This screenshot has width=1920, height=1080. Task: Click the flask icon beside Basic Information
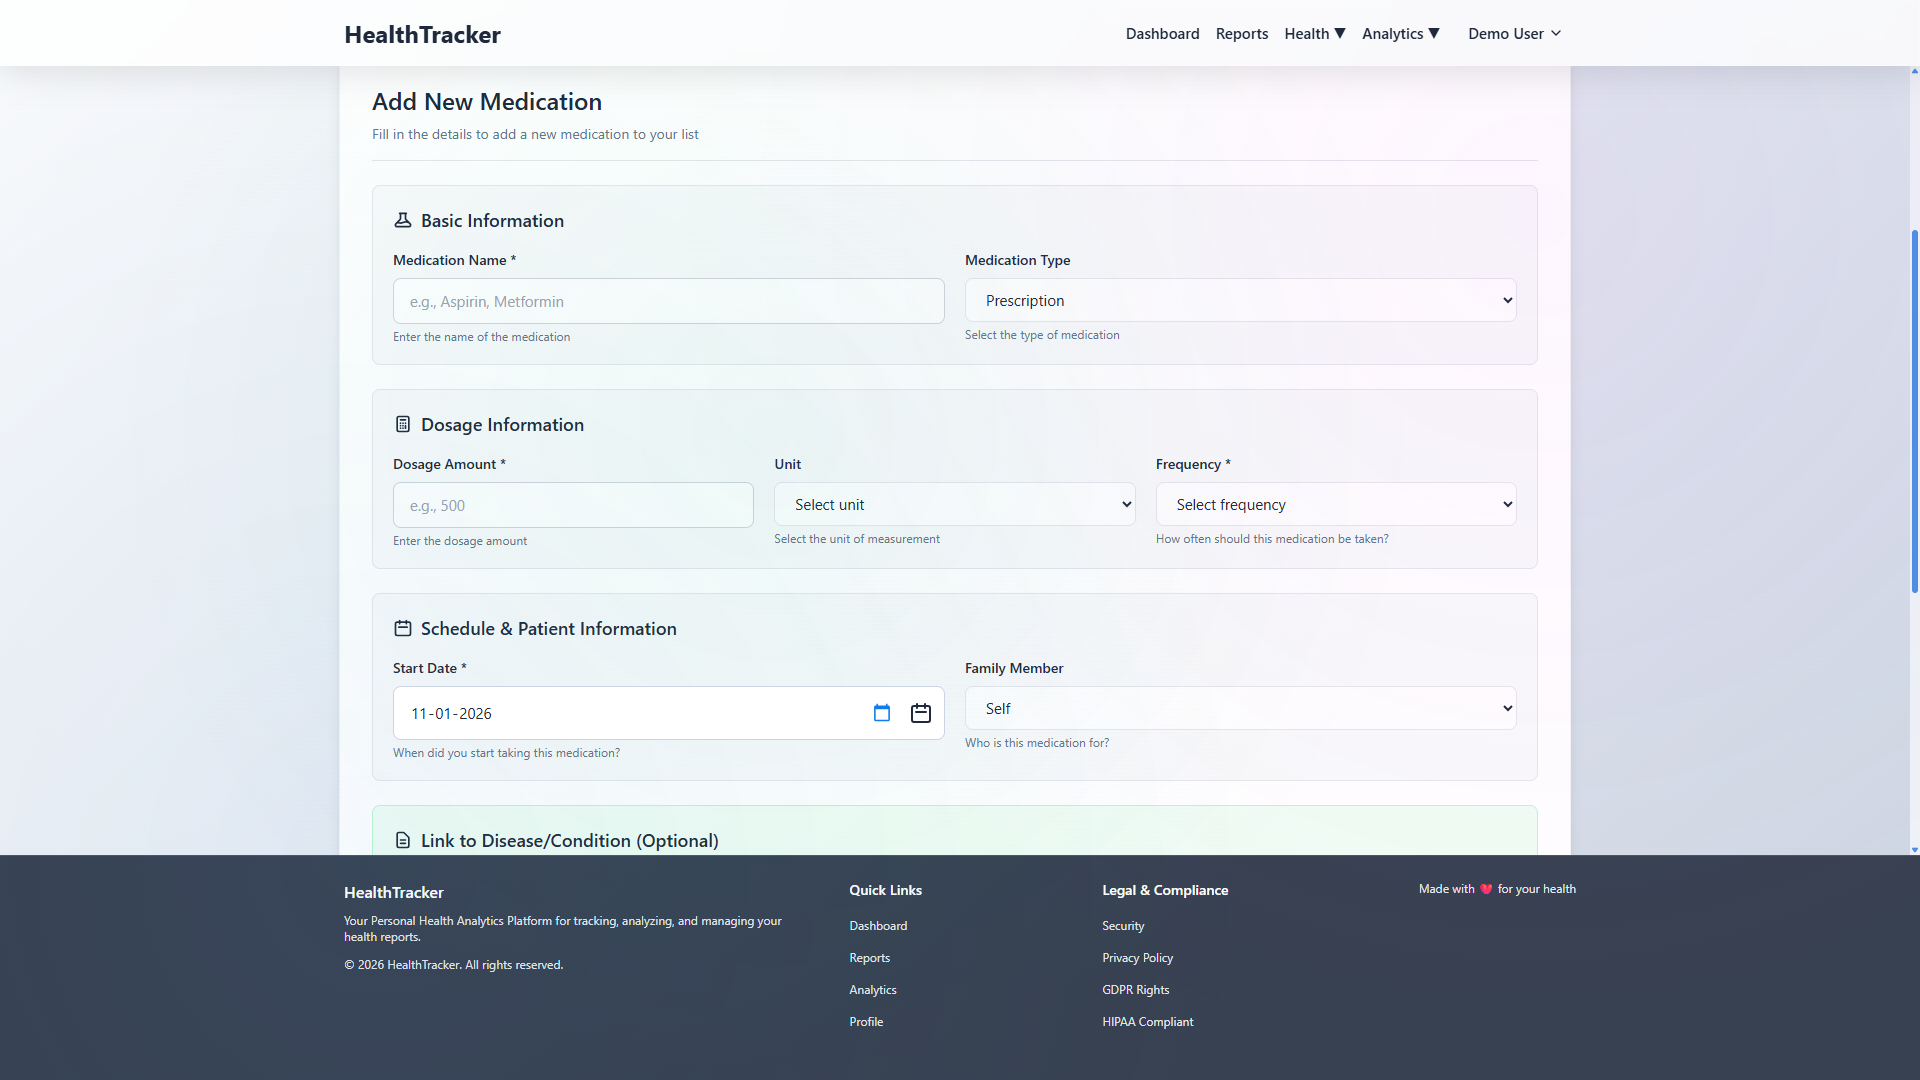(x=403, y=220)
